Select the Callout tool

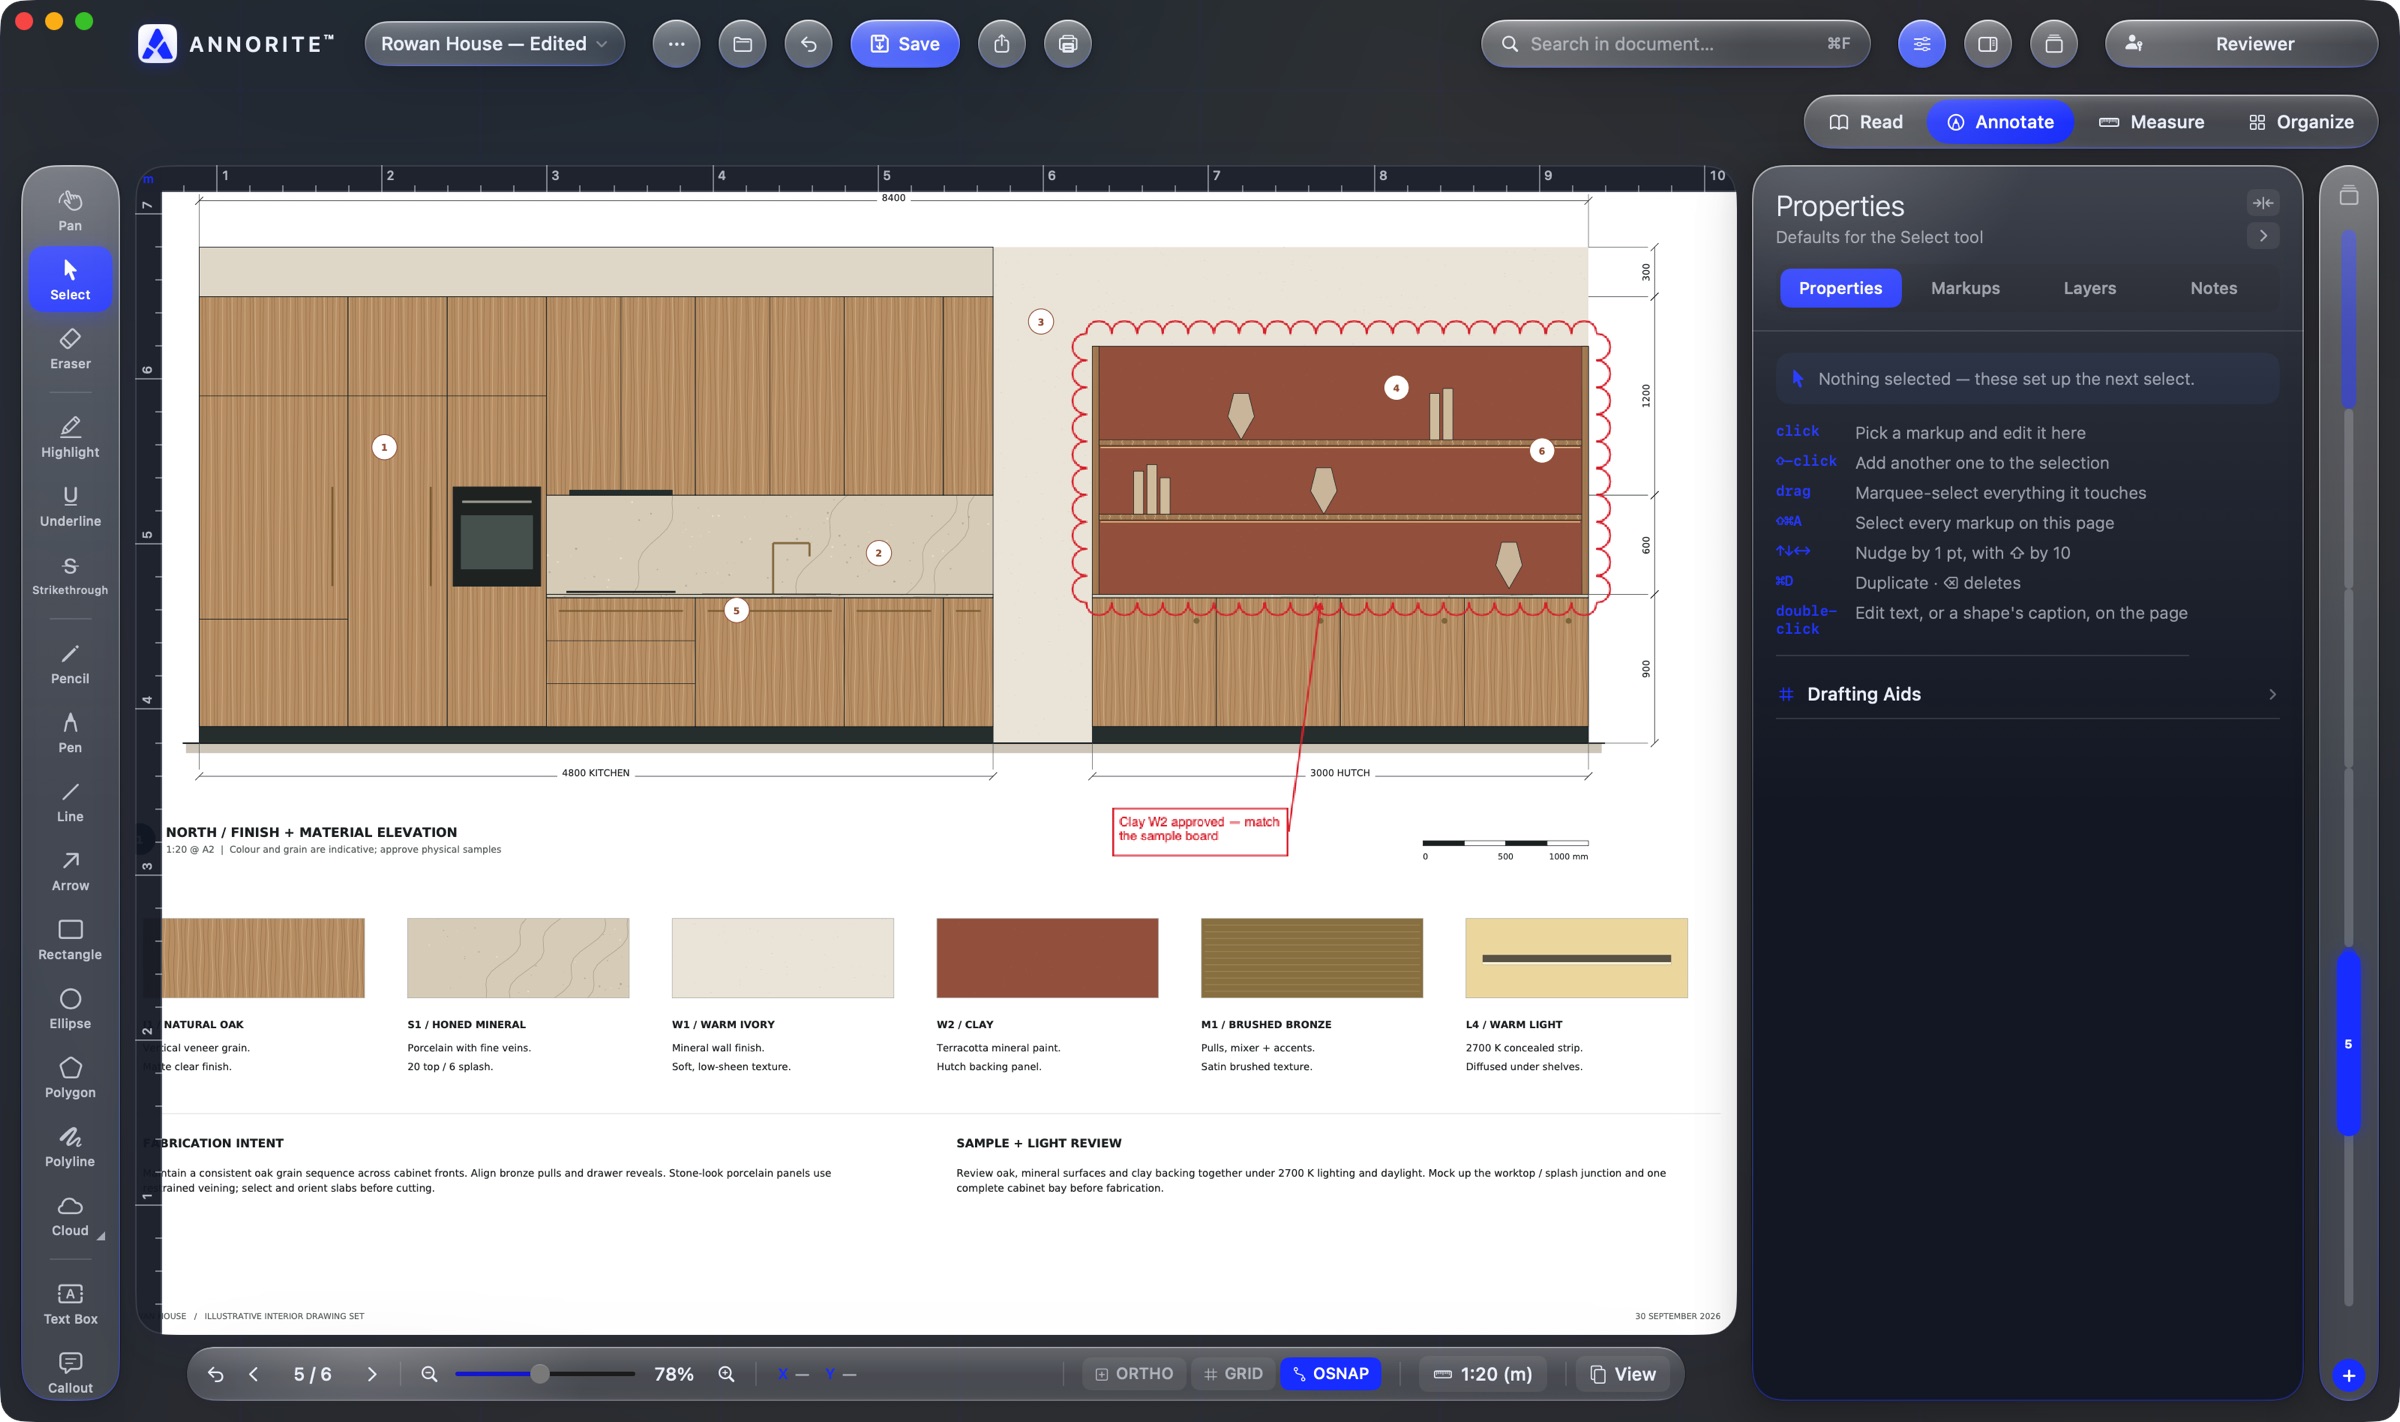70,1372
